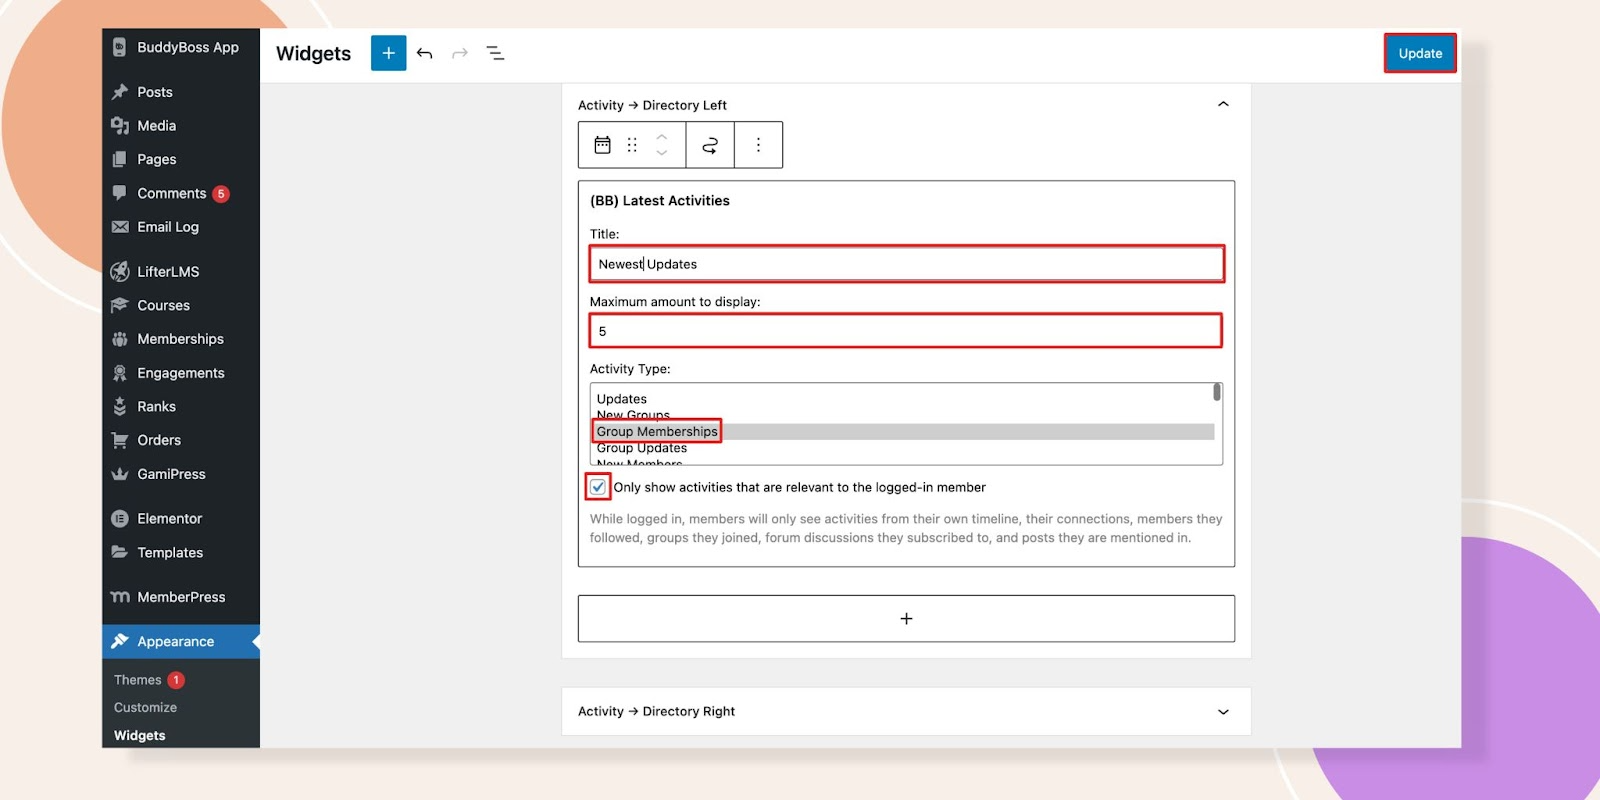Uncheck only show relevant activities checkbox

click(598, 487)
